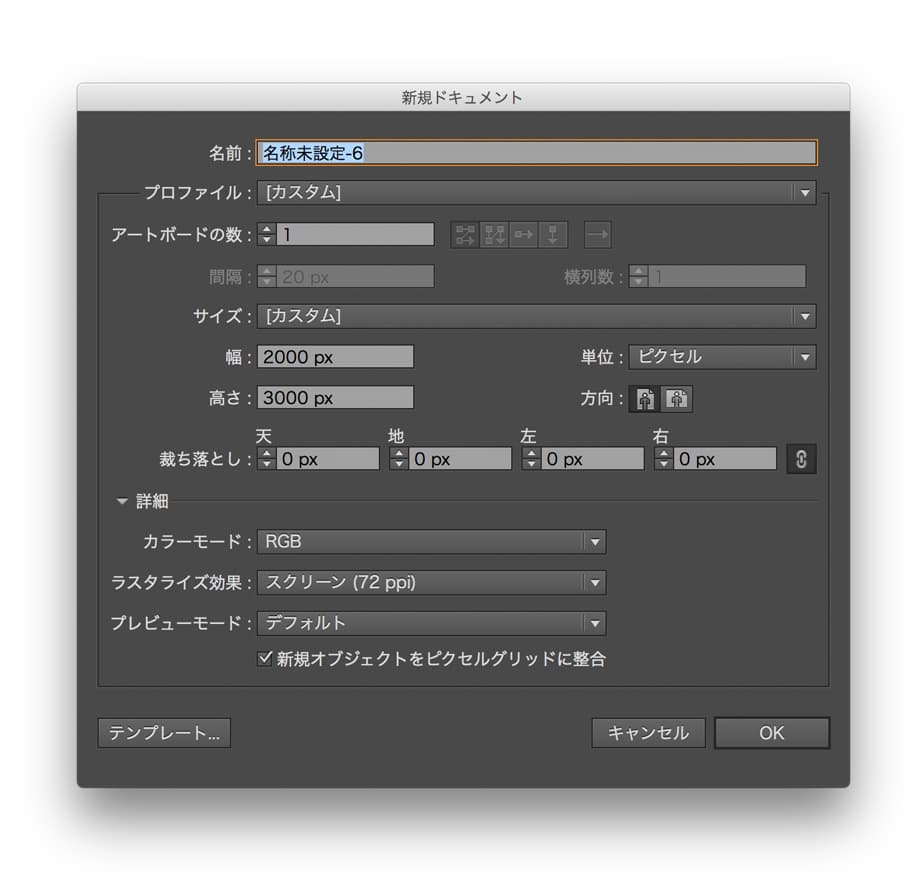Open the プロファイル profile dropdown
This screenshot has width=911, height=894.
pyautogui.click(x=804, y=192)
